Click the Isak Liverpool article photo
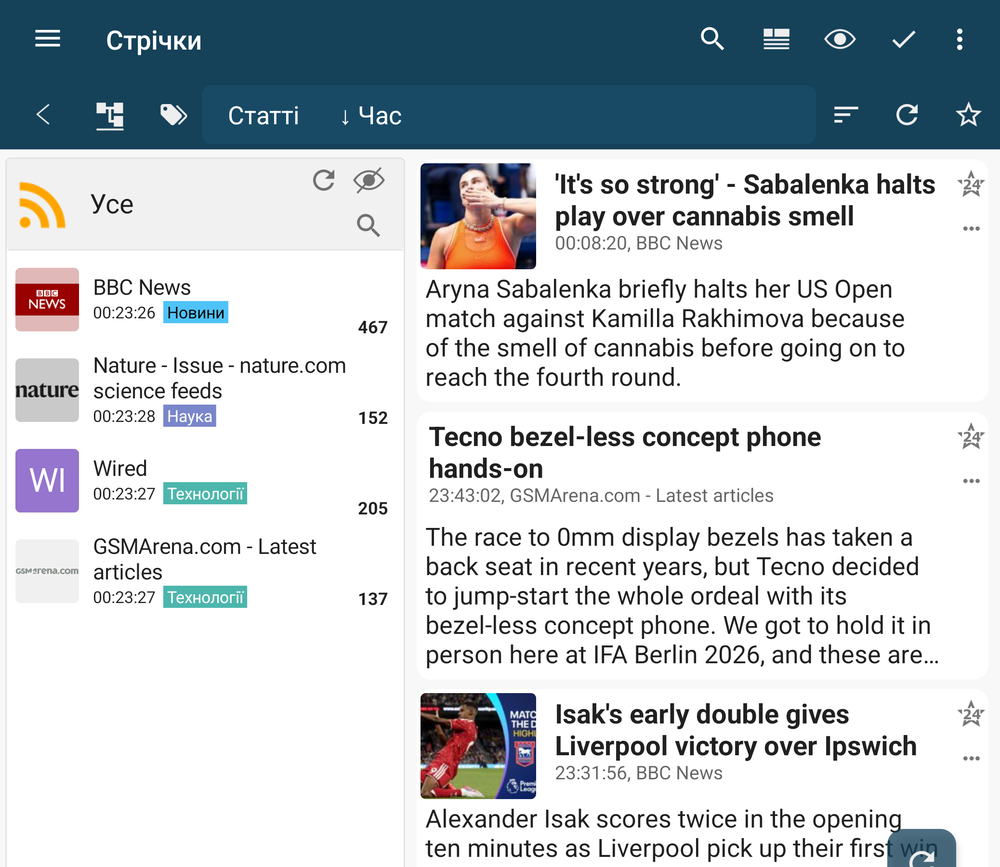 [x=478, y=746]
